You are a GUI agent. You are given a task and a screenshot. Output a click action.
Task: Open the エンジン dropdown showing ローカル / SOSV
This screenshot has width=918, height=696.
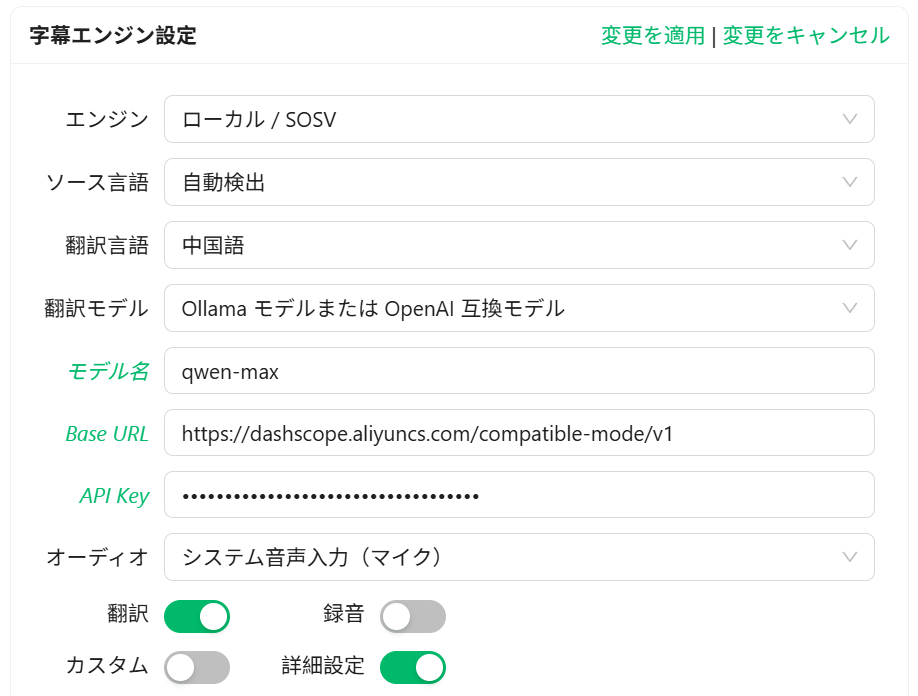point(519,120)
